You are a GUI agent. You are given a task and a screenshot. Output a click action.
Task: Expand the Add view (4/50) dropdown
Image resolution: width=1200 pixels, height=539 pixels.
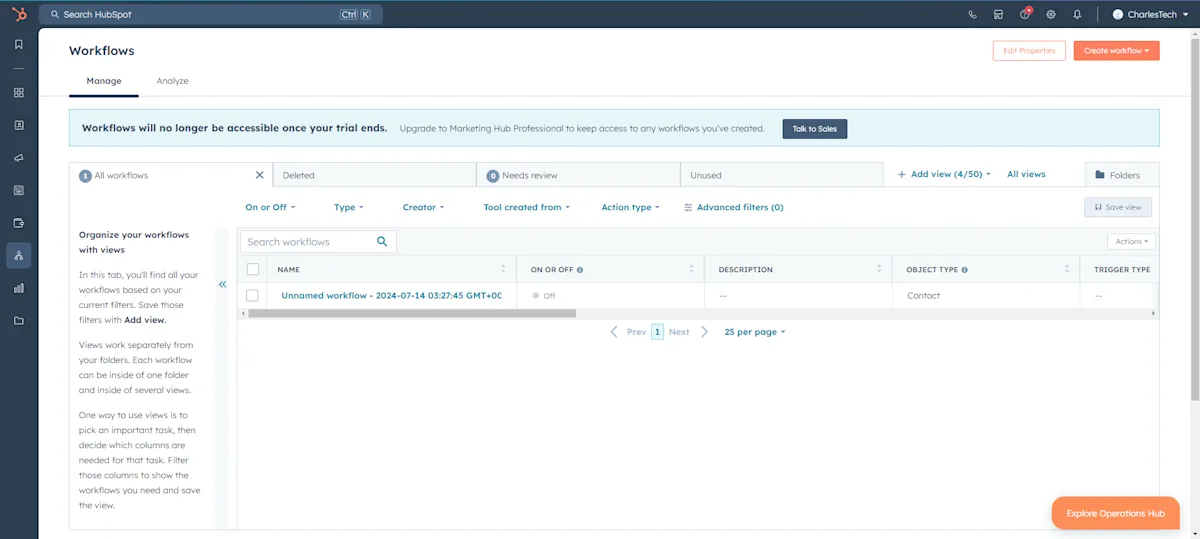[x=944, y=174]
